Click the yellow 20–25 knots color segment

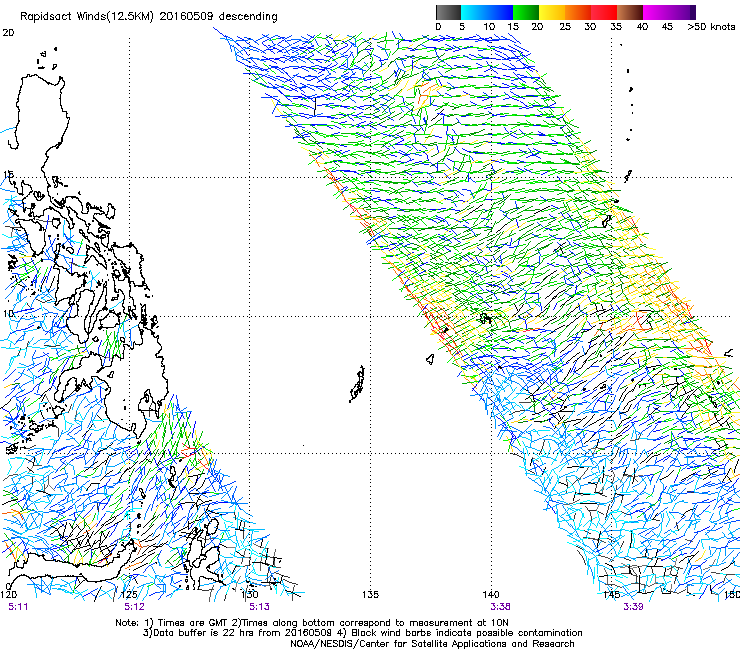pos(552,12)
